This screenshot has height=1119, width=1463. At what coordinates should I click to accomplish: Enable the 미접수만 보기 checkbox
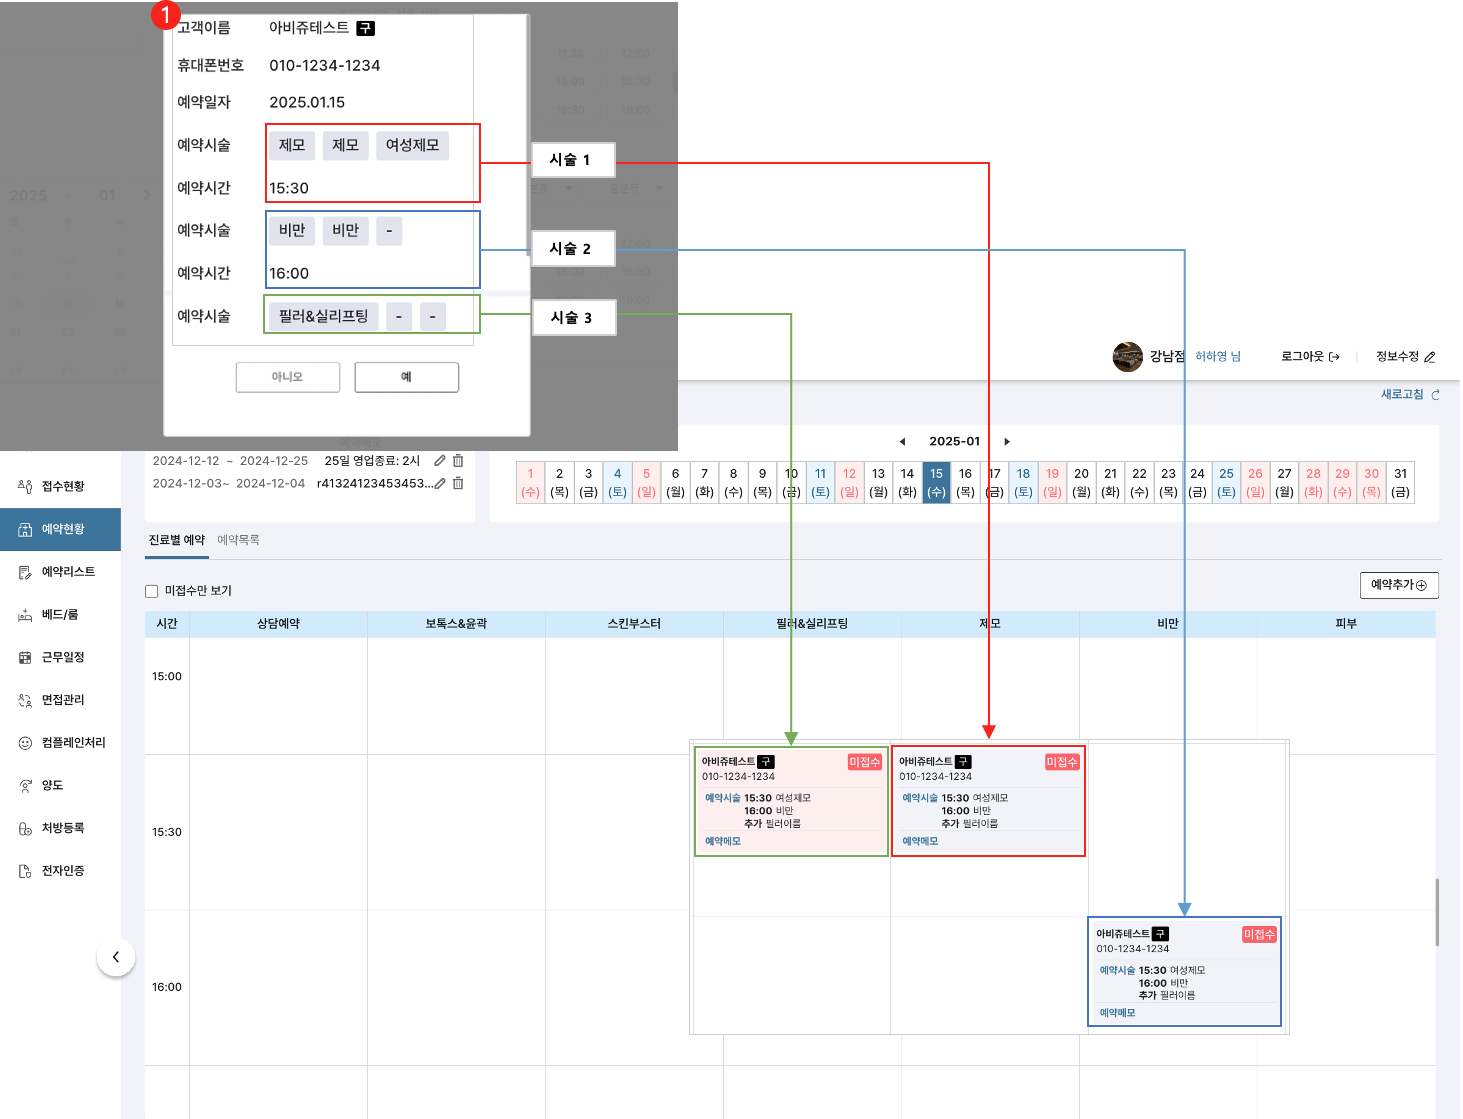tap(152, 591)
